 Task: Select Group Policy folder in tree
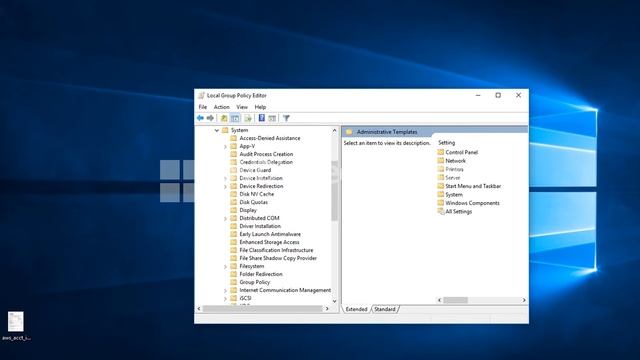click(x=254, y=282)
